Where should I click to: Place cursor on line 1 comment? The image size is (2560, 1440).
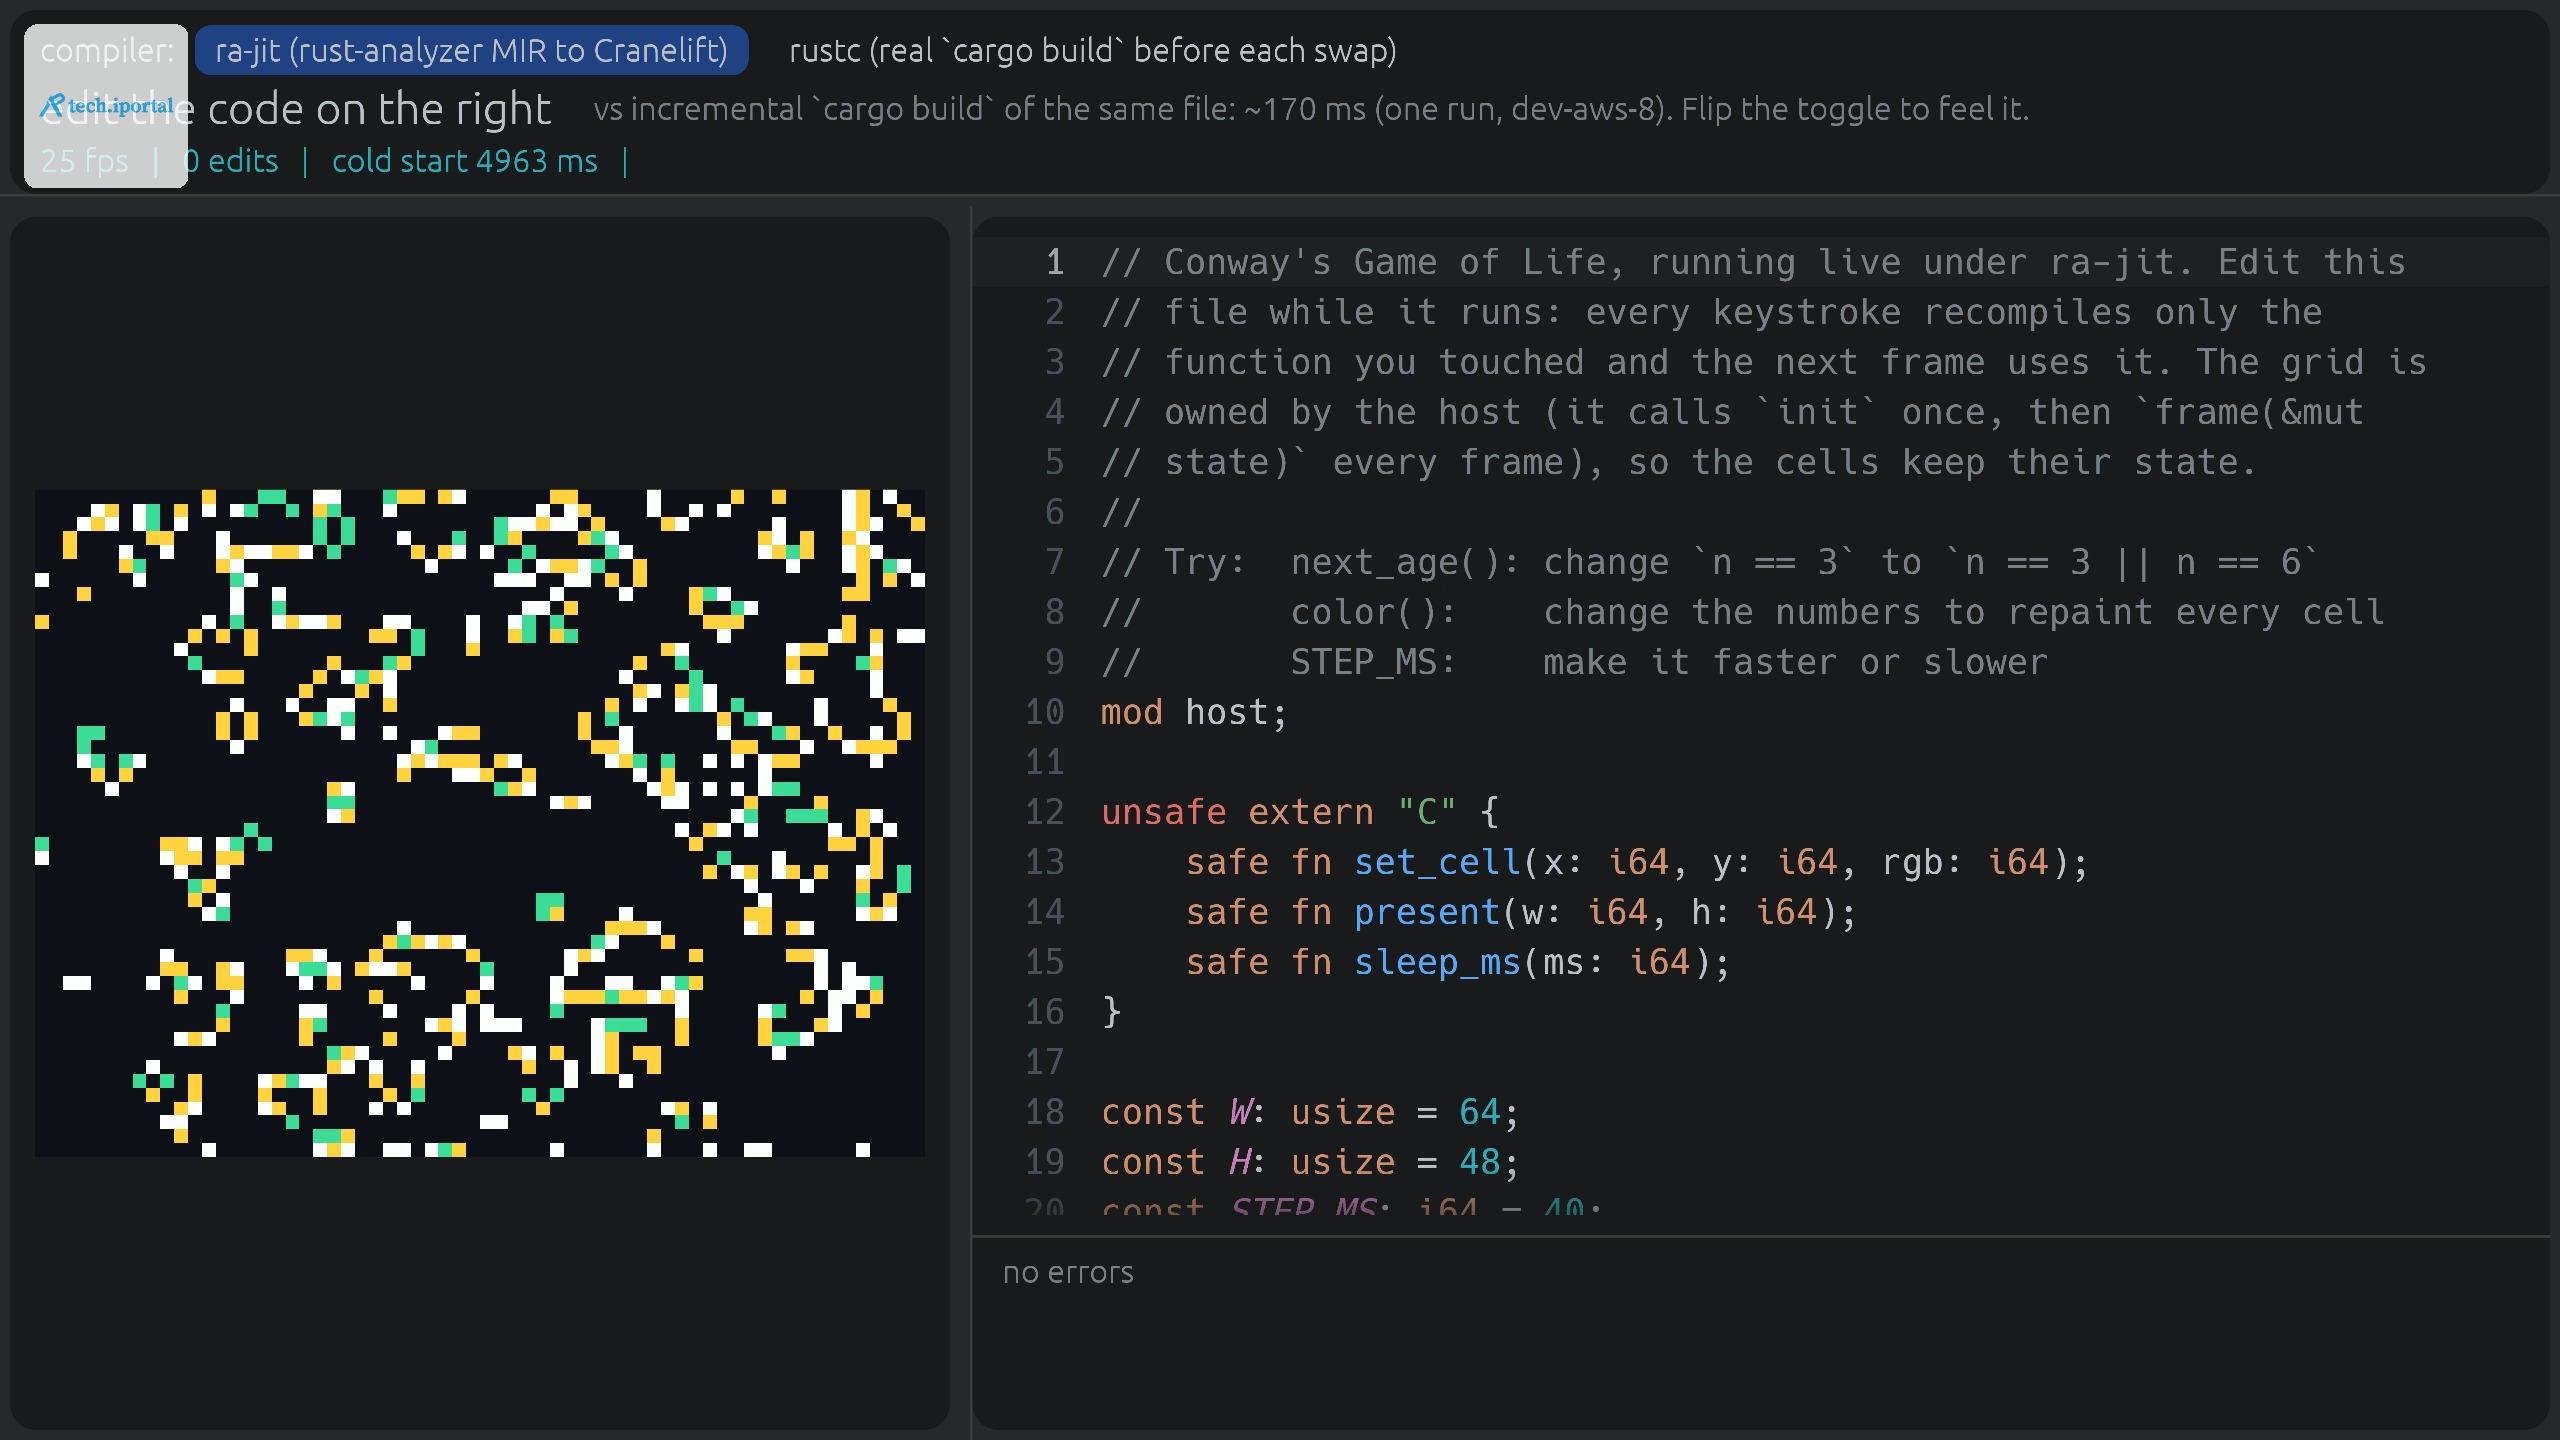click(x=1753, y=262)
